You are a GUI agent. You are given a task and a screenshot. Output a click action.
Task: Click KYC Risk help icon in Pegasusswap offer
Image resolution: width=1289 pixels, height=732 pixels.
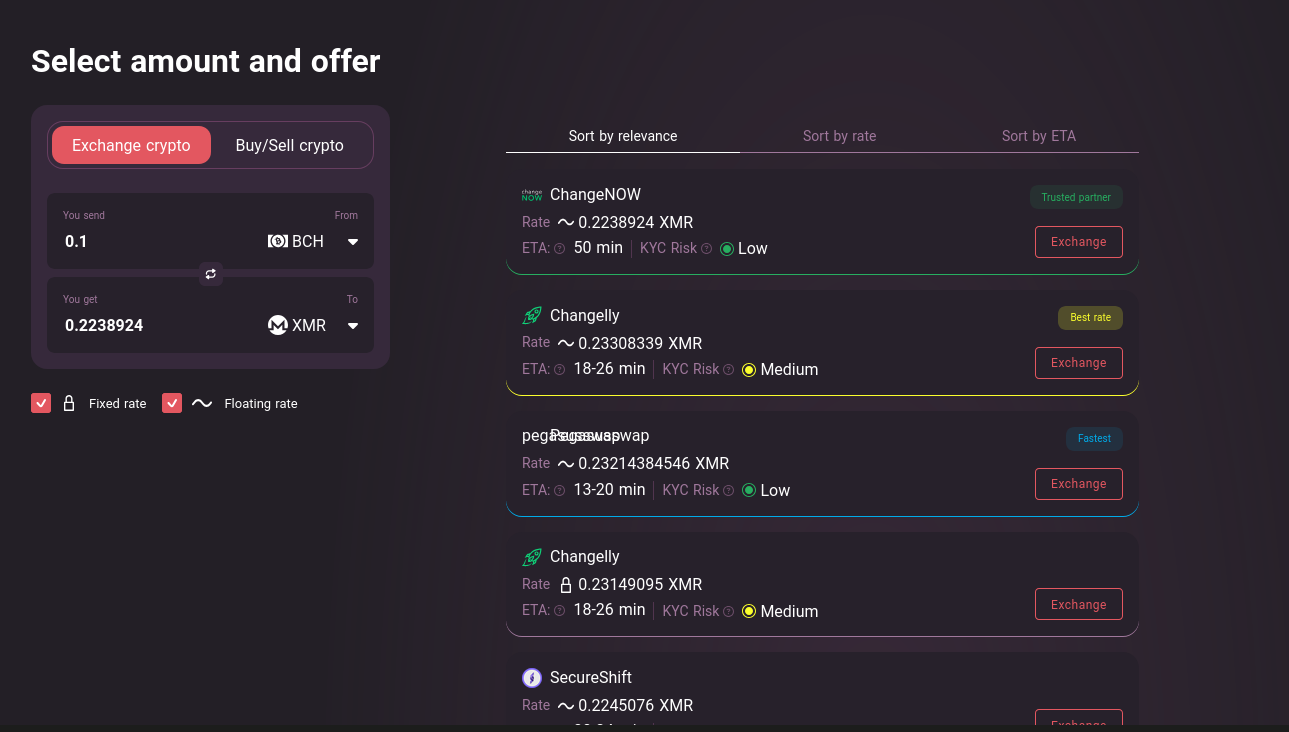729,491
